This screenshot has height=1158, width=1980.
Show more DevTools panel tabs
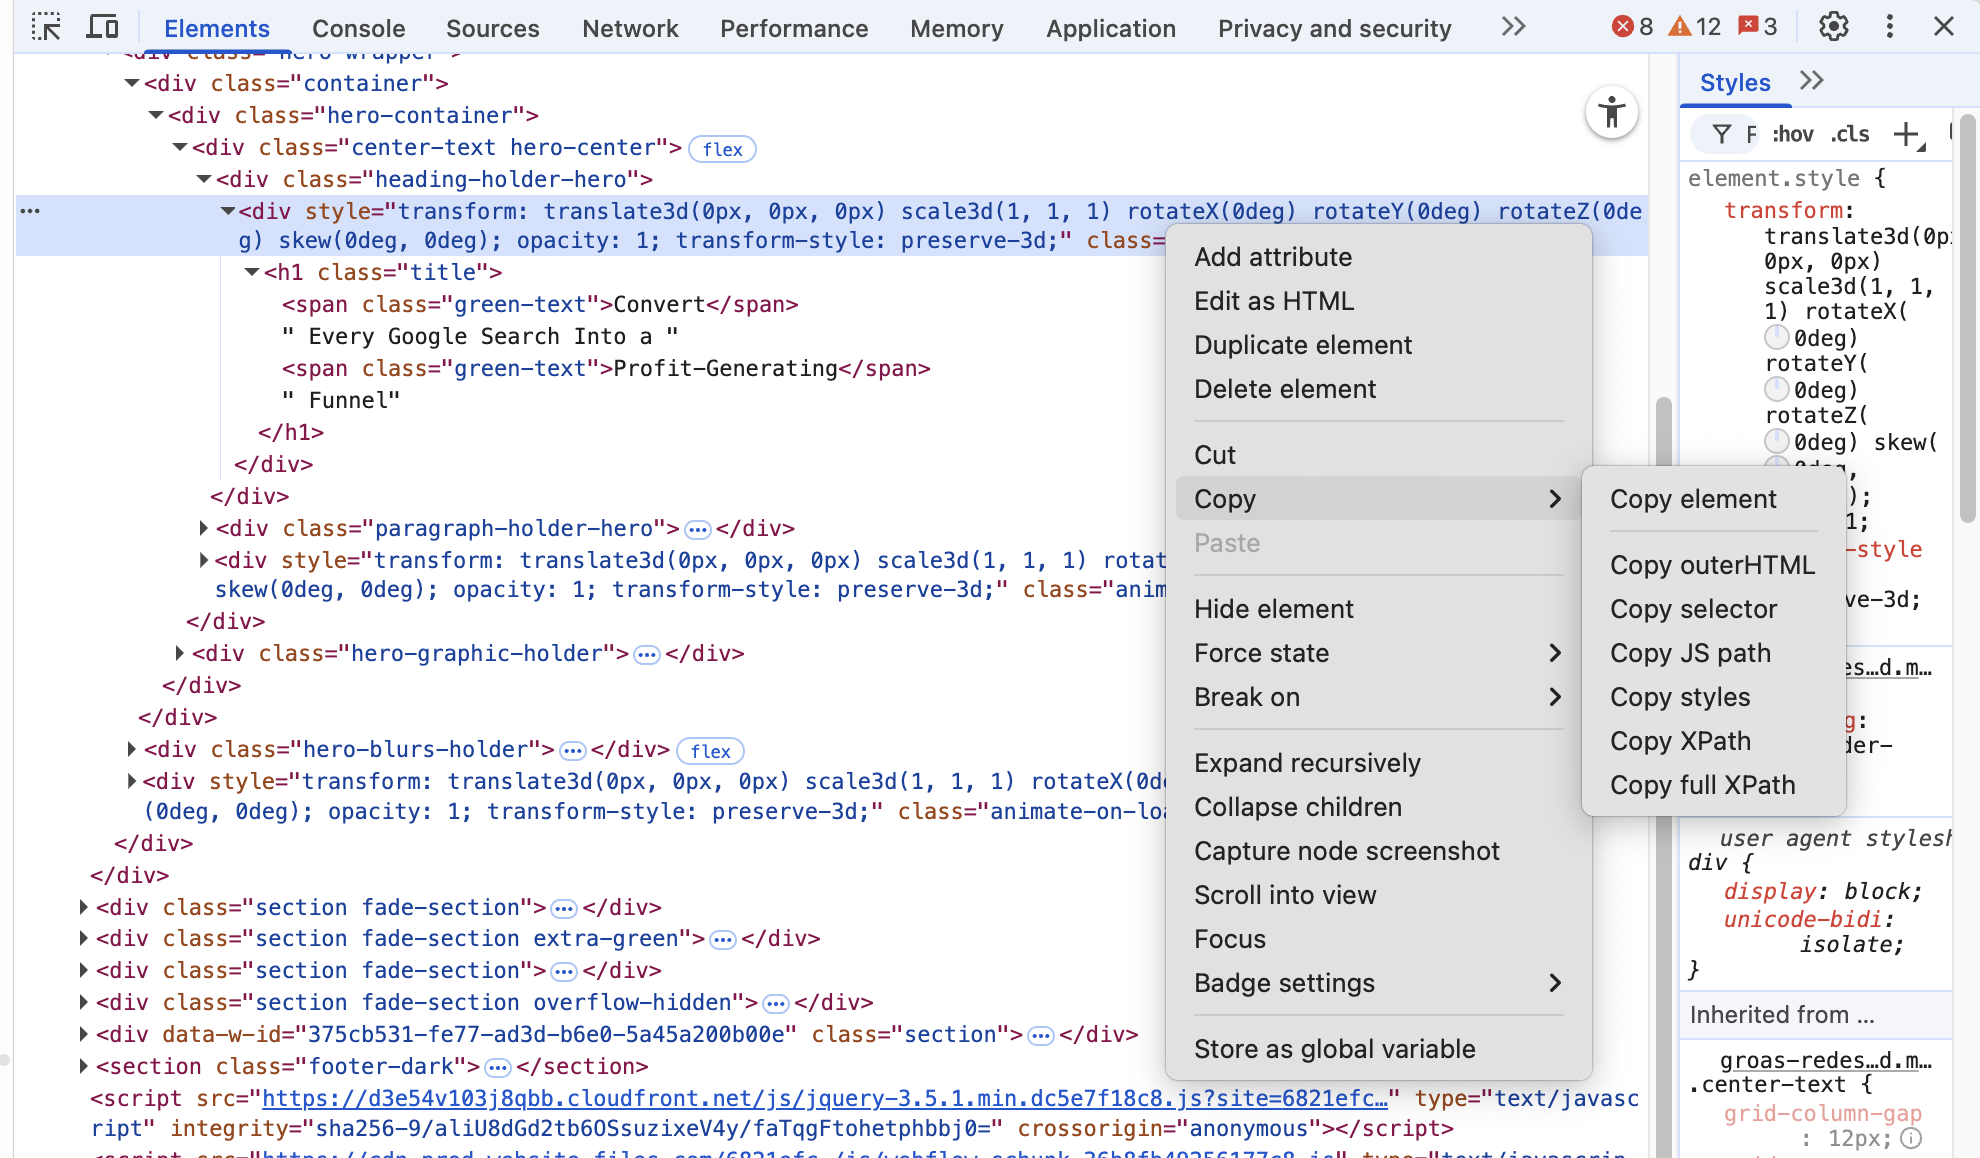(x=1513, y=27)
